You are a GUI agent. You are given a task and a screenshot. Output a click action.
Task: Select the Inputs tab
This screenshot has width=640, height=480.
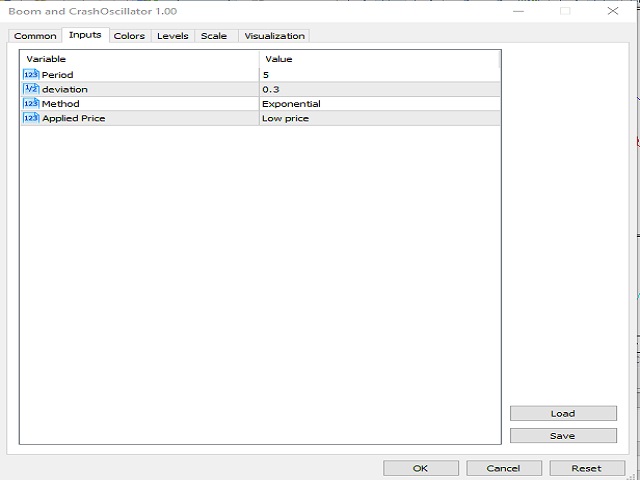click(85, 36)
